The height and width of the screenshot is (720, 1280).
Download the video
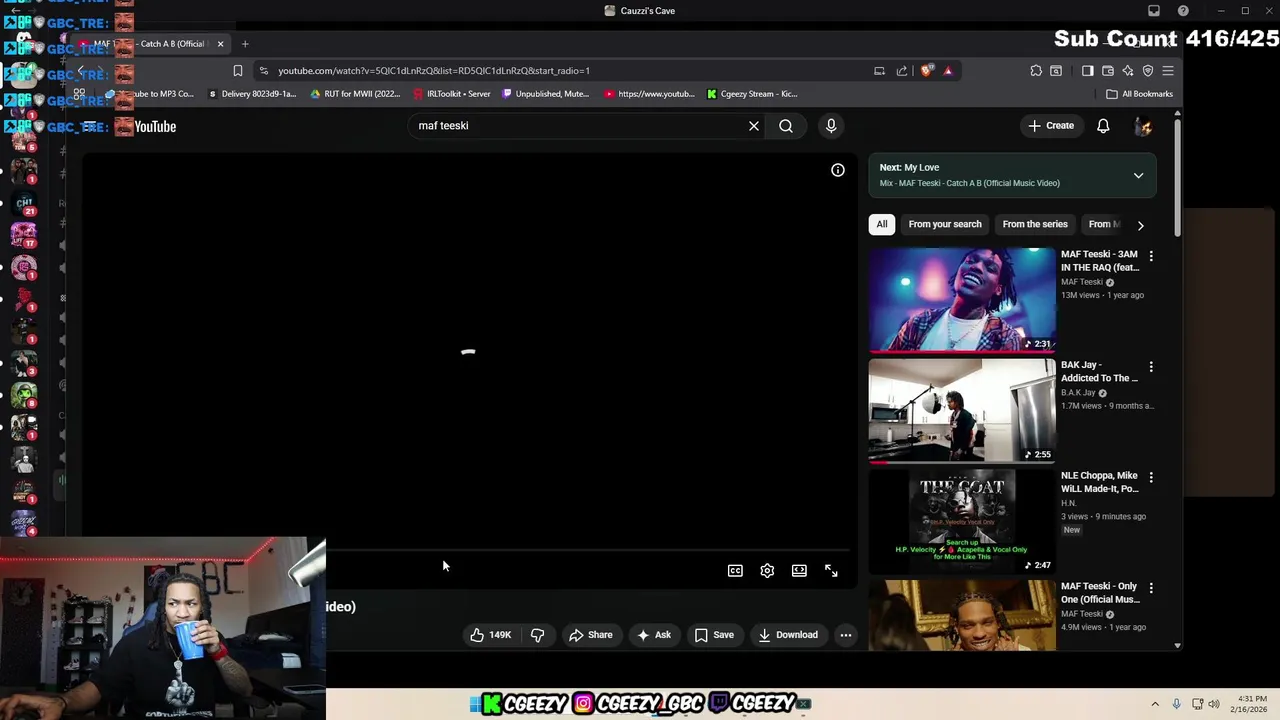click(788, 635)
